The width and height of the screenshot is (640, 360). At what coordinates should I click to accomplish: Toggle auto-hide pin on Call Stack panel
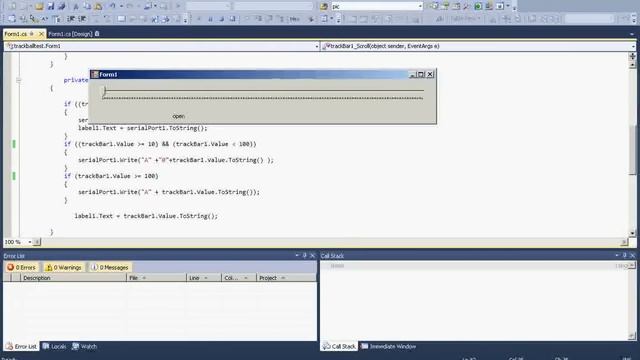click(624, 256)
